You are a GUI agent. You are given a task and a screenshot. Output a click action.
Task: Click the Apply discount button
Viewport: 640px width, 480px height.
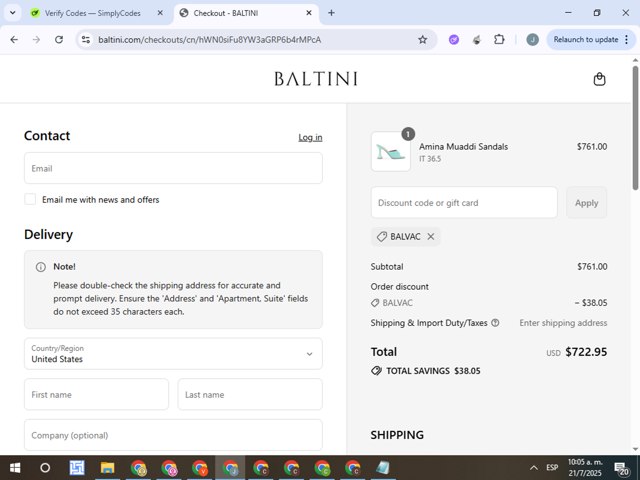point(587,203)
